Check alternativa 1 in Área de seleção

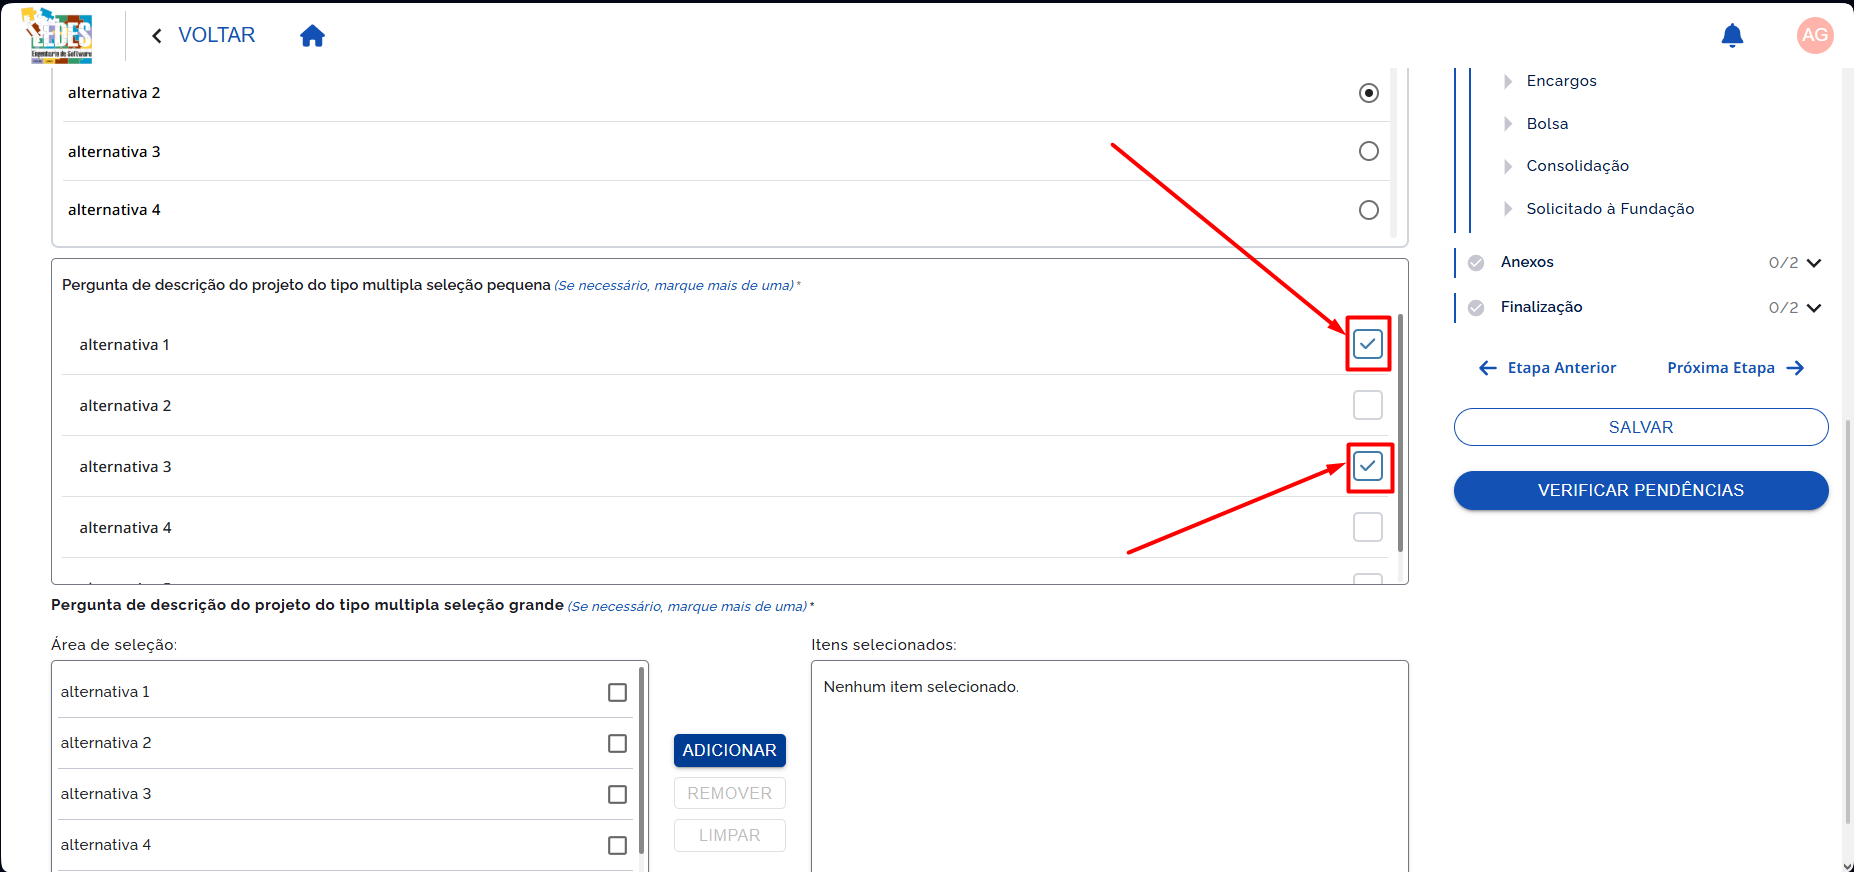tap(618, 693)
